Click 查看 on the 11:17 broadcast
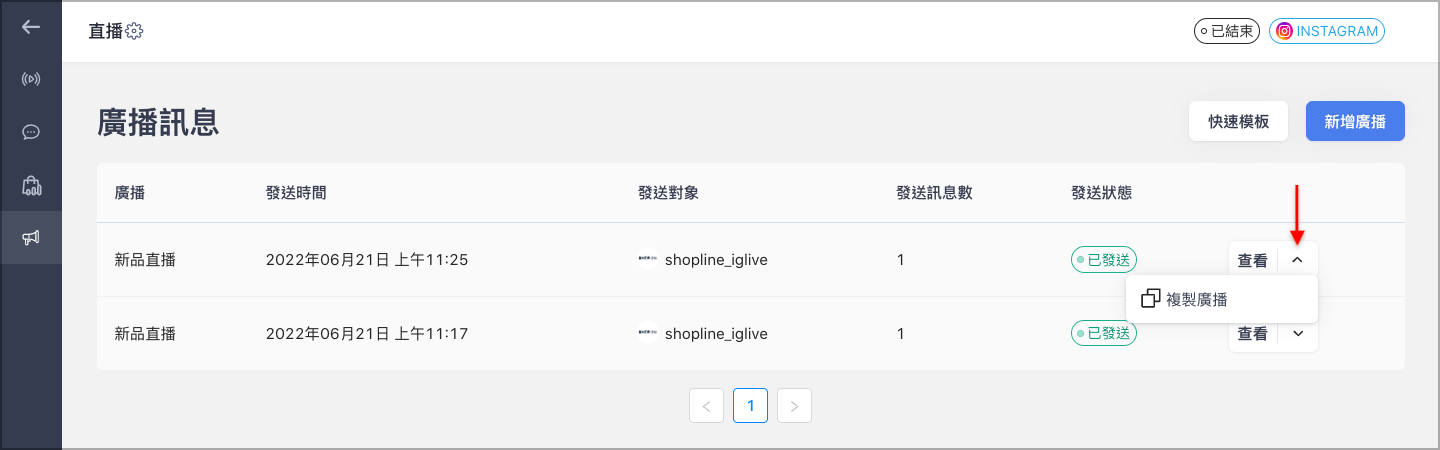Image resolution: width=1440 pixels, height=450 pixels. [x=1252, y=334]
